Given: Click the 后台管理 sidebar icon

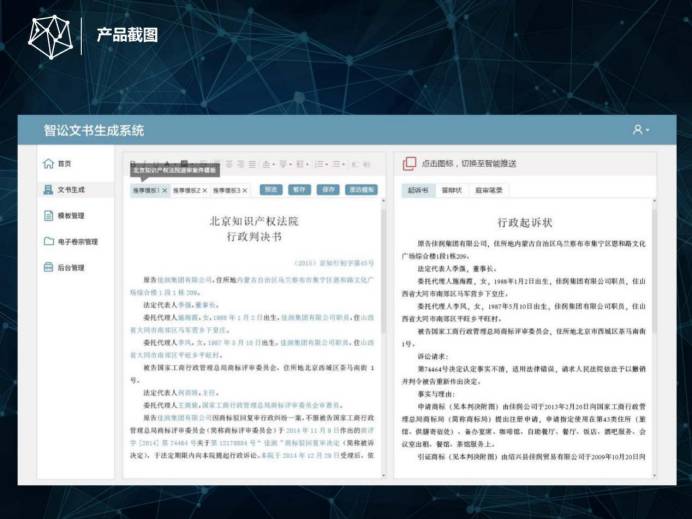Looking at the screenshot, I should [48, 267].
